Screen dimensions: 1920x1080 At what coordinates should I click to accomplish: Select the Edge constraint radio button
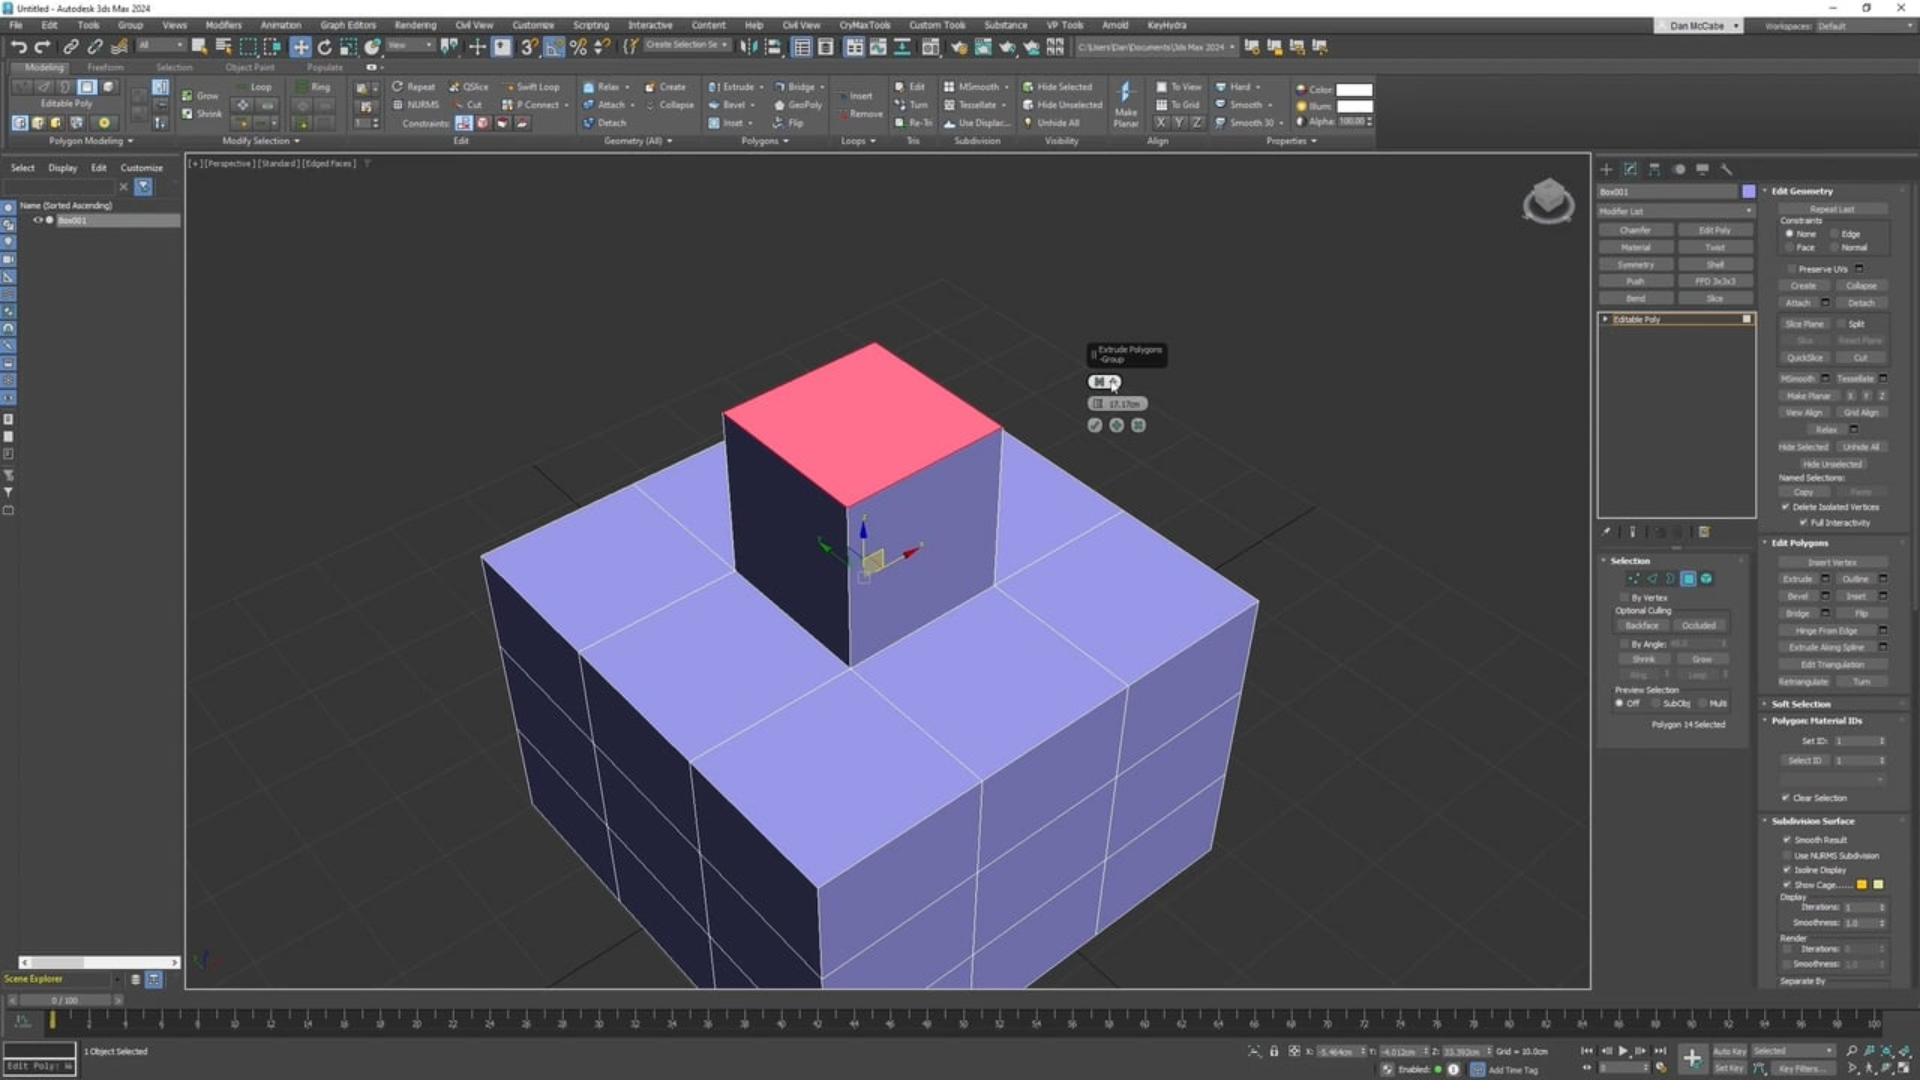[x=1835, y=234]
